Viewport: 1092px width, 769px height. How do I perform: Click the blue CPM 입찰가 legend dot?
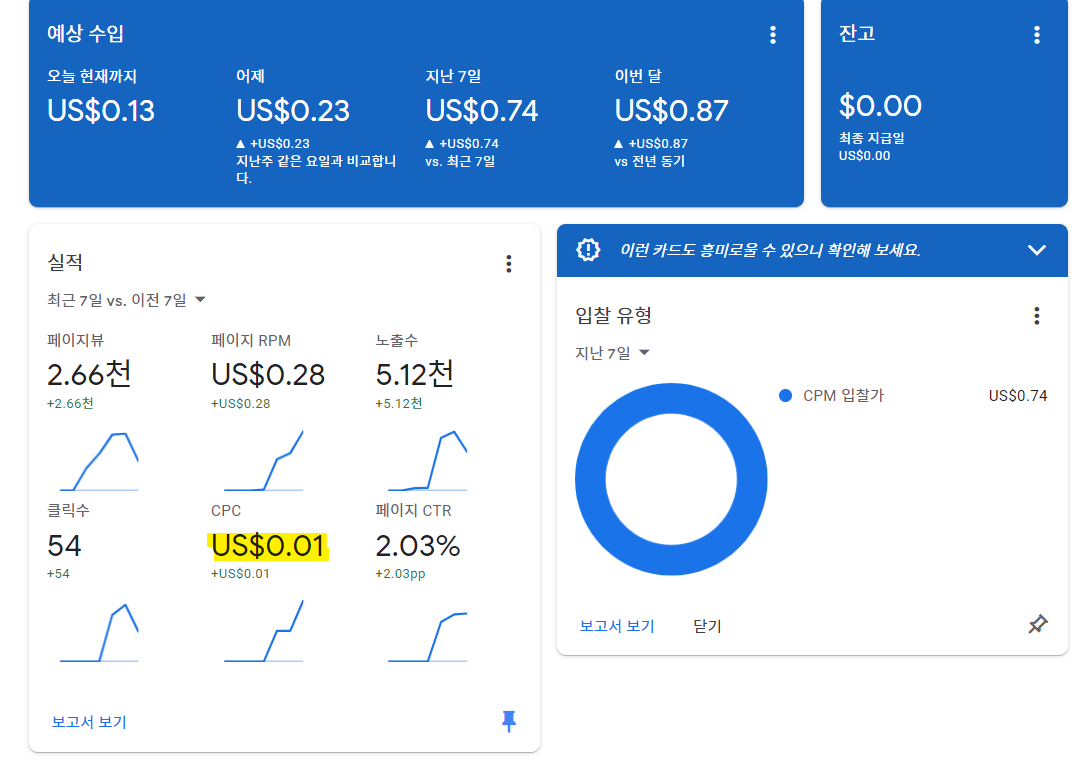coord(786,395)
